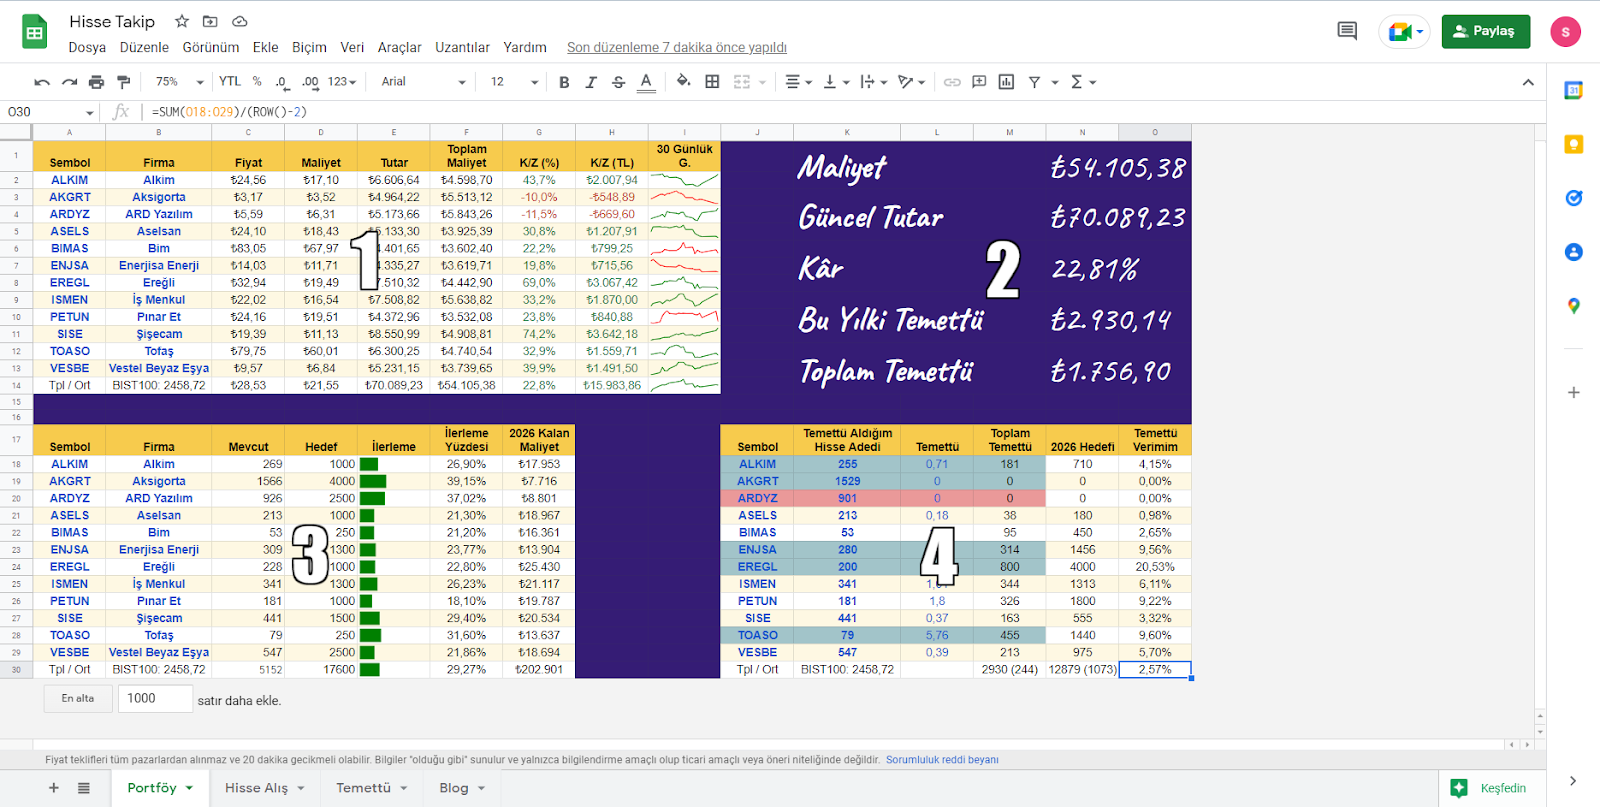Screen dimensions: 1600x807
Task: Open Google Tasks side panel
Action: 1573,198
